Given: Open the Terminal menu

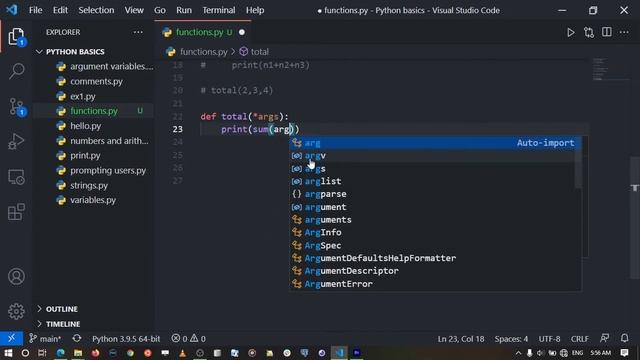Looking at the screenshot, I should coord(219,10).
